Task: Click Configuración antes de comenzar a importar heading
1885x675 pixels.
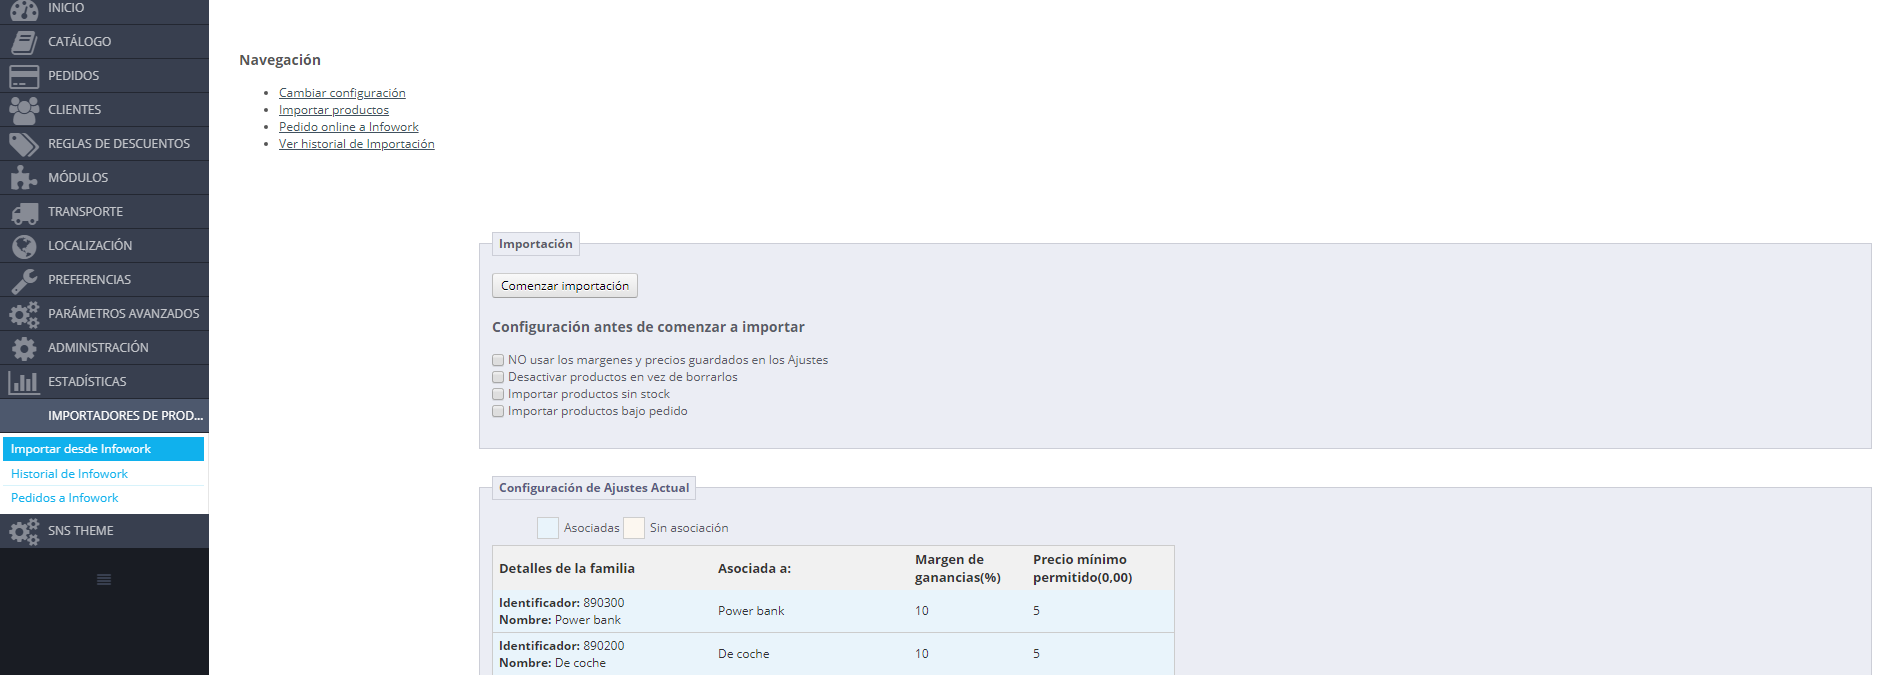Action: pyautogui.click(x=648, y=327)
